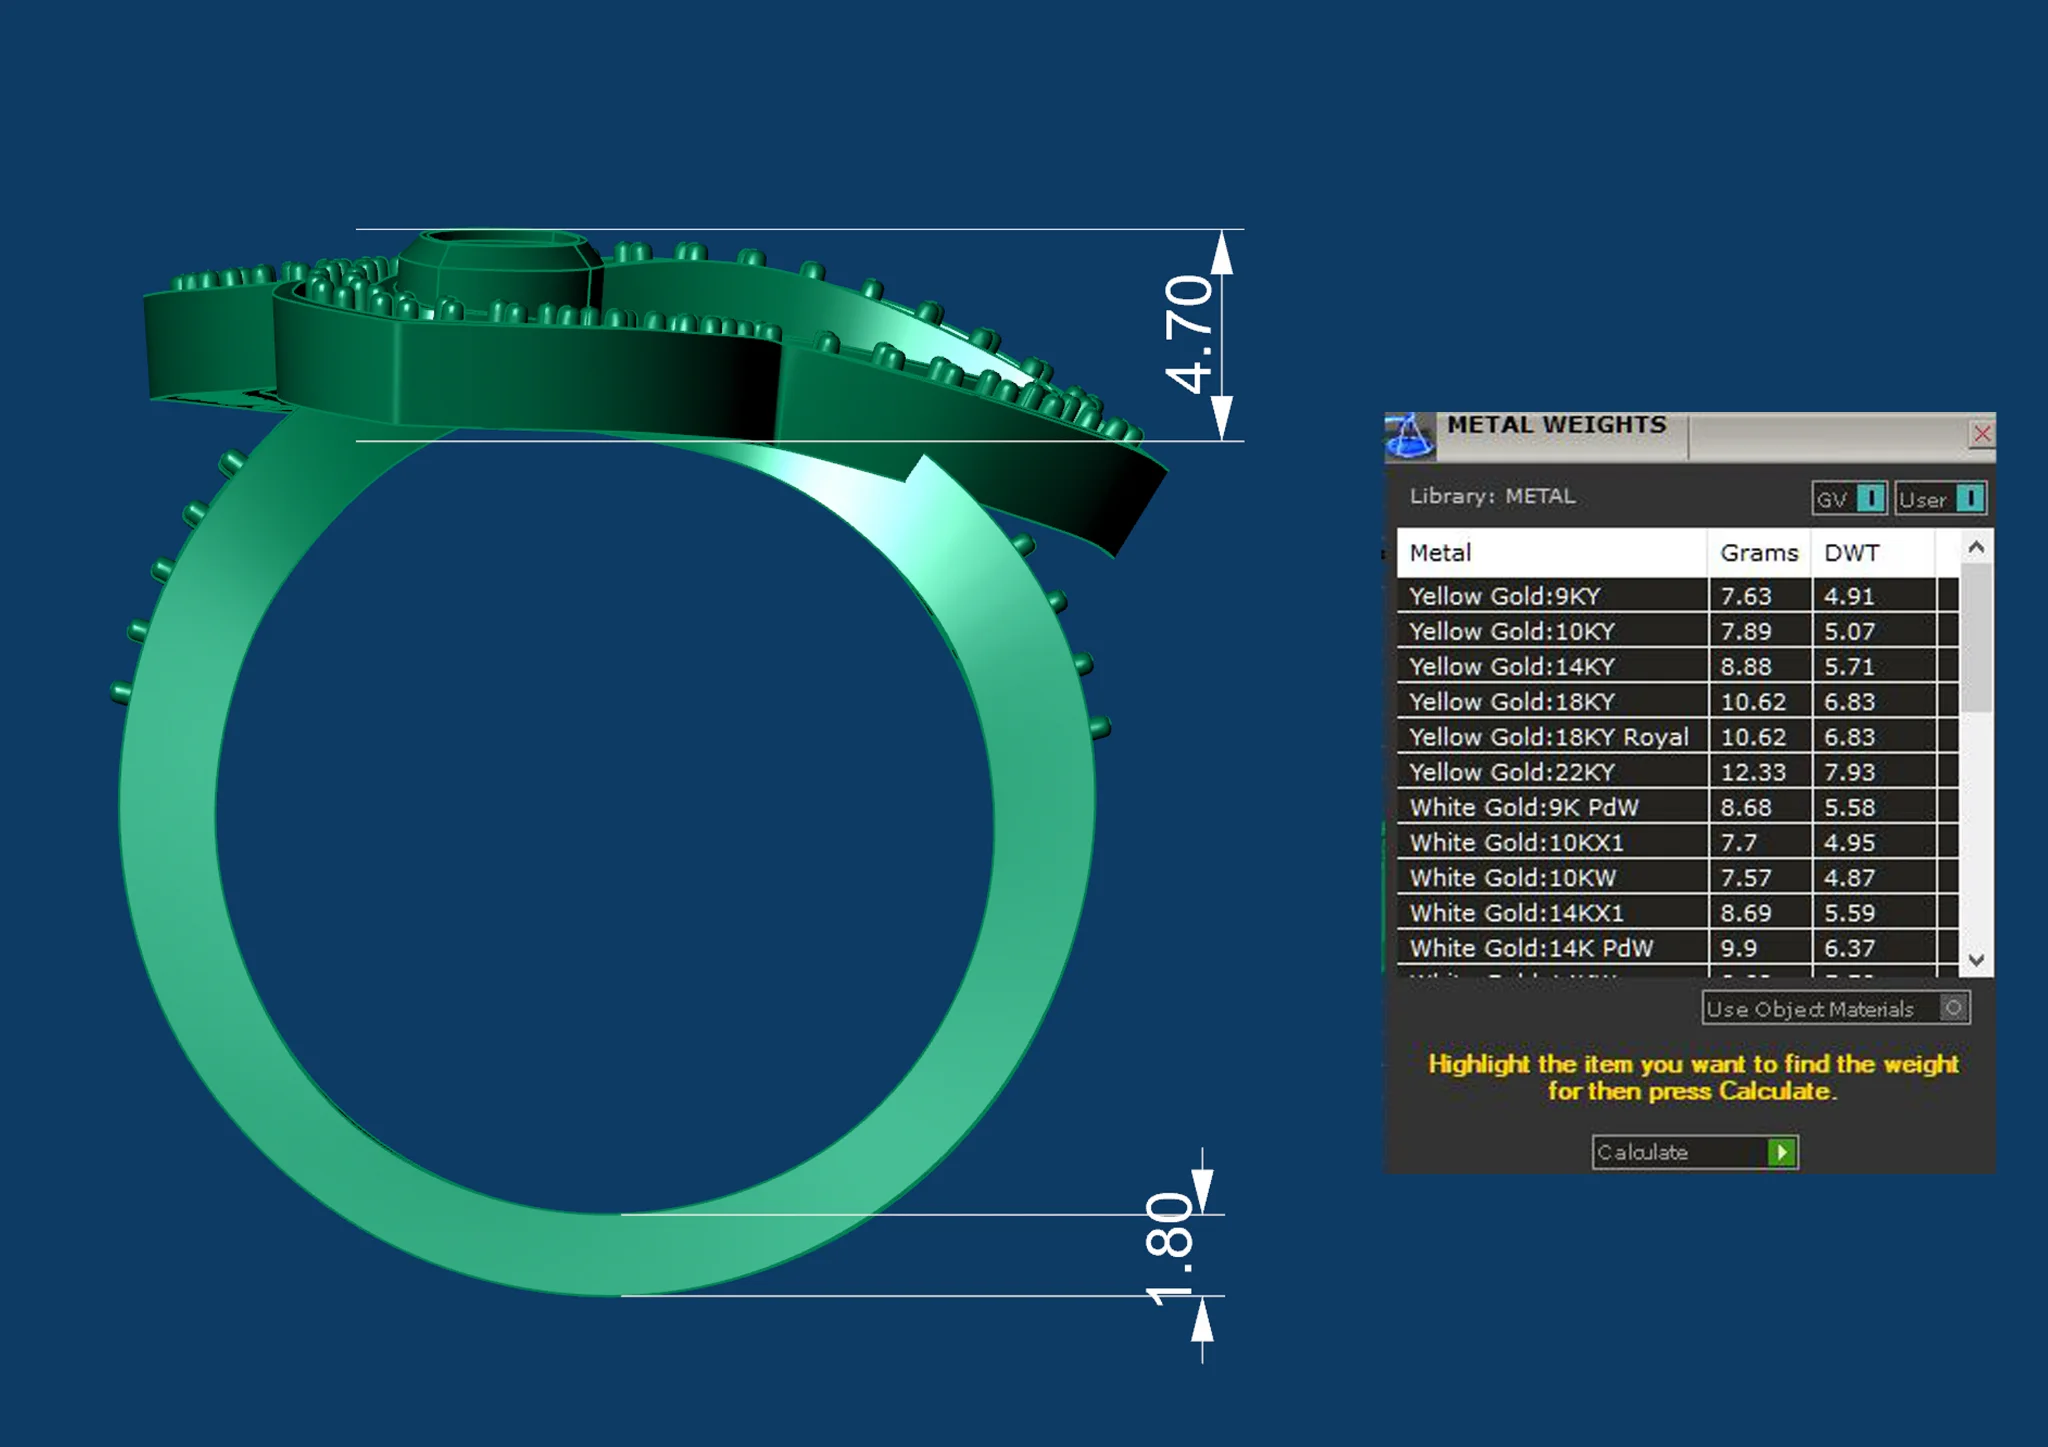Select the White Gold:10KX1 row
2048x1447 pixels.
click(1677, 842)
